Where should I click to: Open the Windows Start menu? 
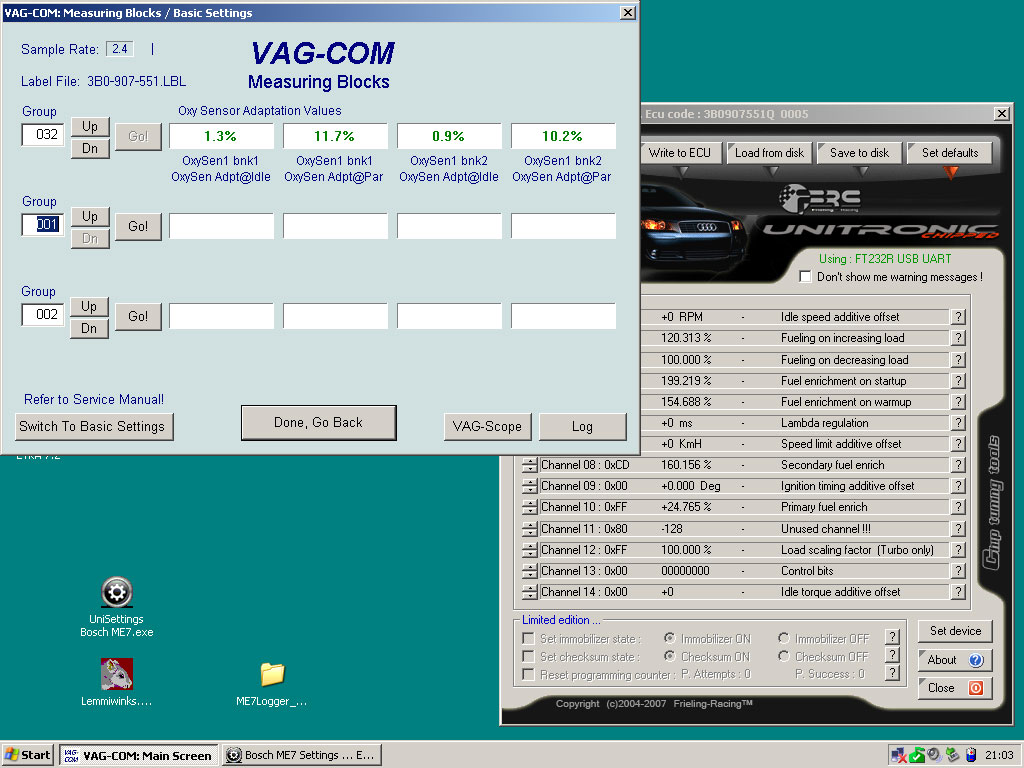[28, 755]
